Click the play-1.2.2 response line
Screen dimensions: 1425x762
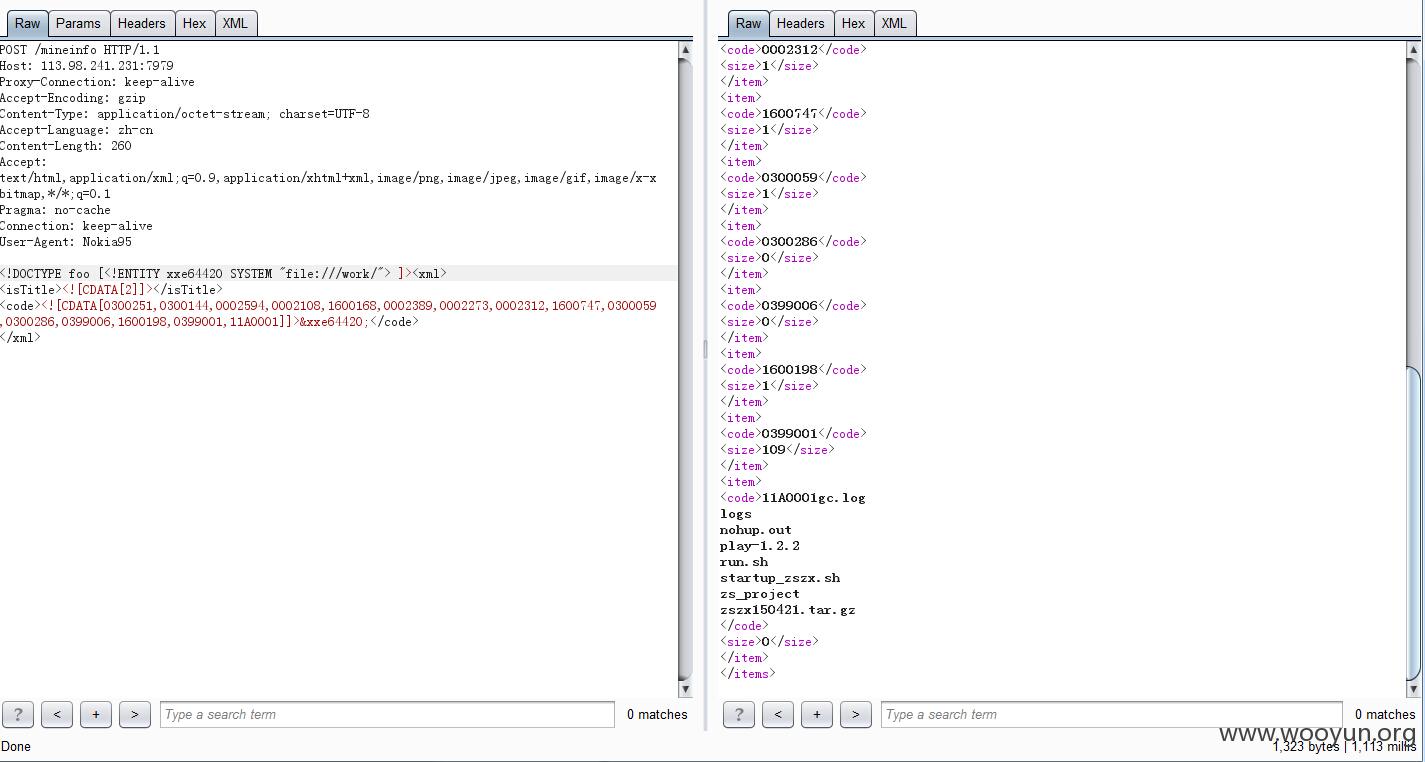[x=760, y=546]
